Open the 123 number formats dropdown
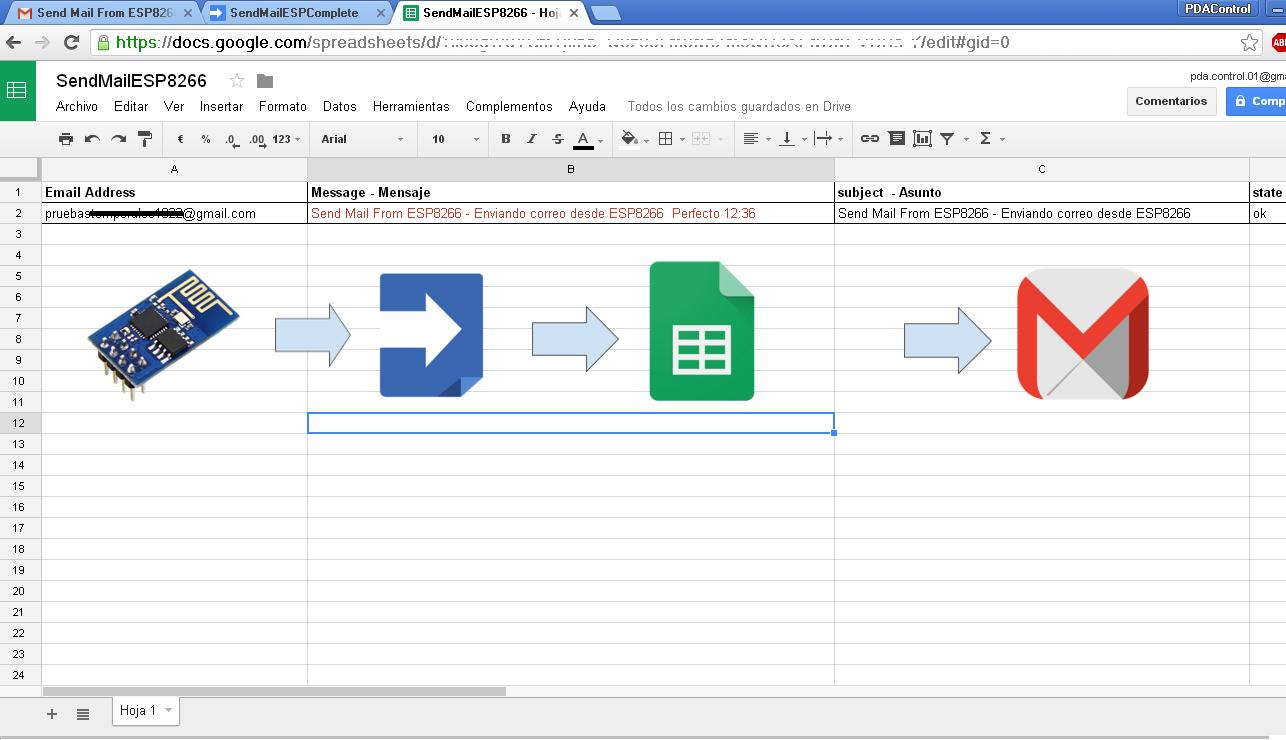Viewport: 1286px width, 740px height. point(287,139)
